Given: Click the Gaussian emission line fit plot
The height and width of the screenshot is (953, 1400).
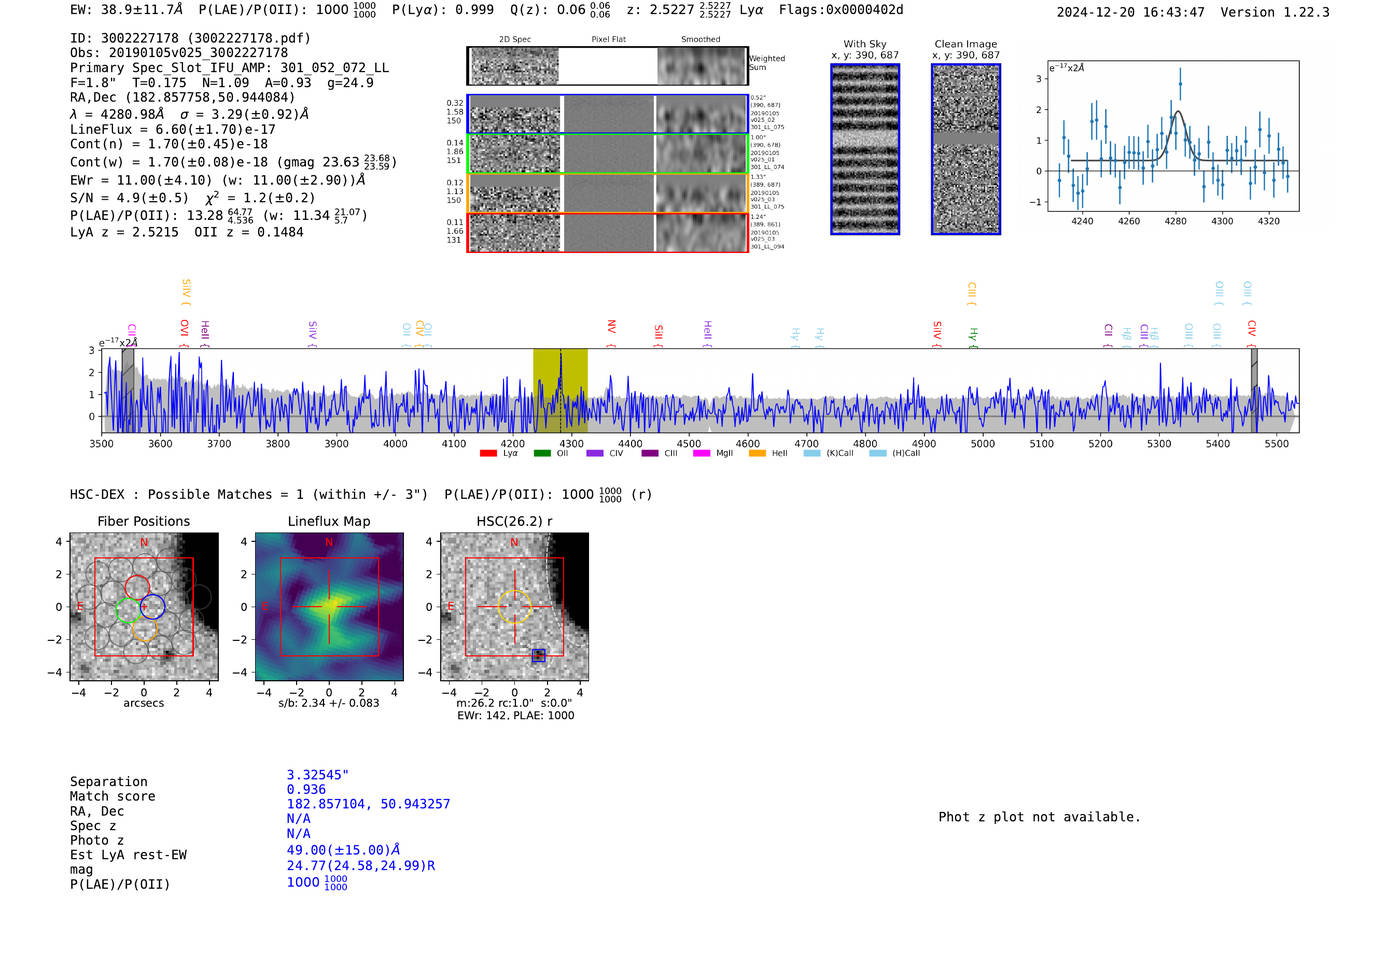Looking at the screenshot, I should point(1173,136).
